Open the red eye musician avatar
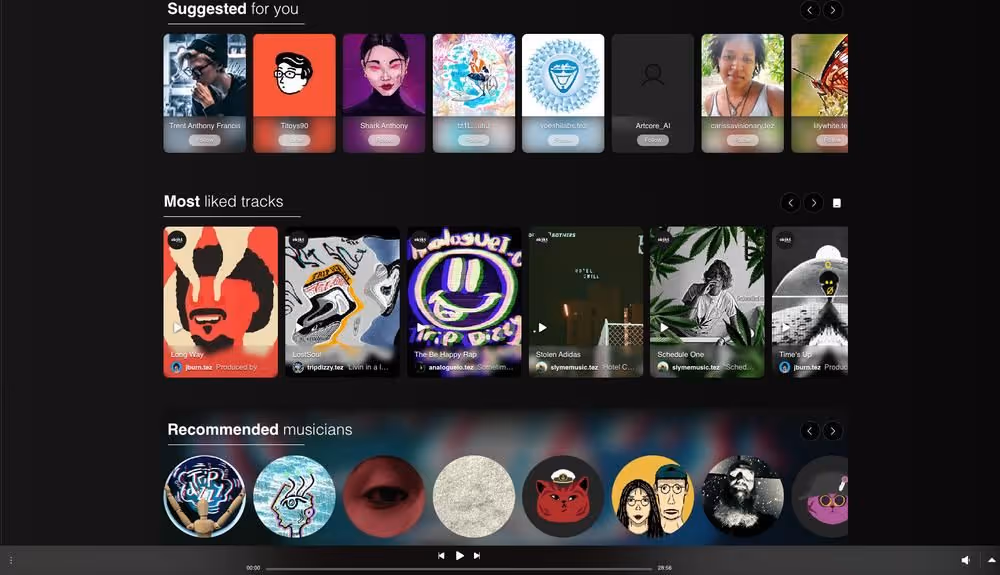The height and width of the screenshot is (575, 1000). [x=384, y=496]
